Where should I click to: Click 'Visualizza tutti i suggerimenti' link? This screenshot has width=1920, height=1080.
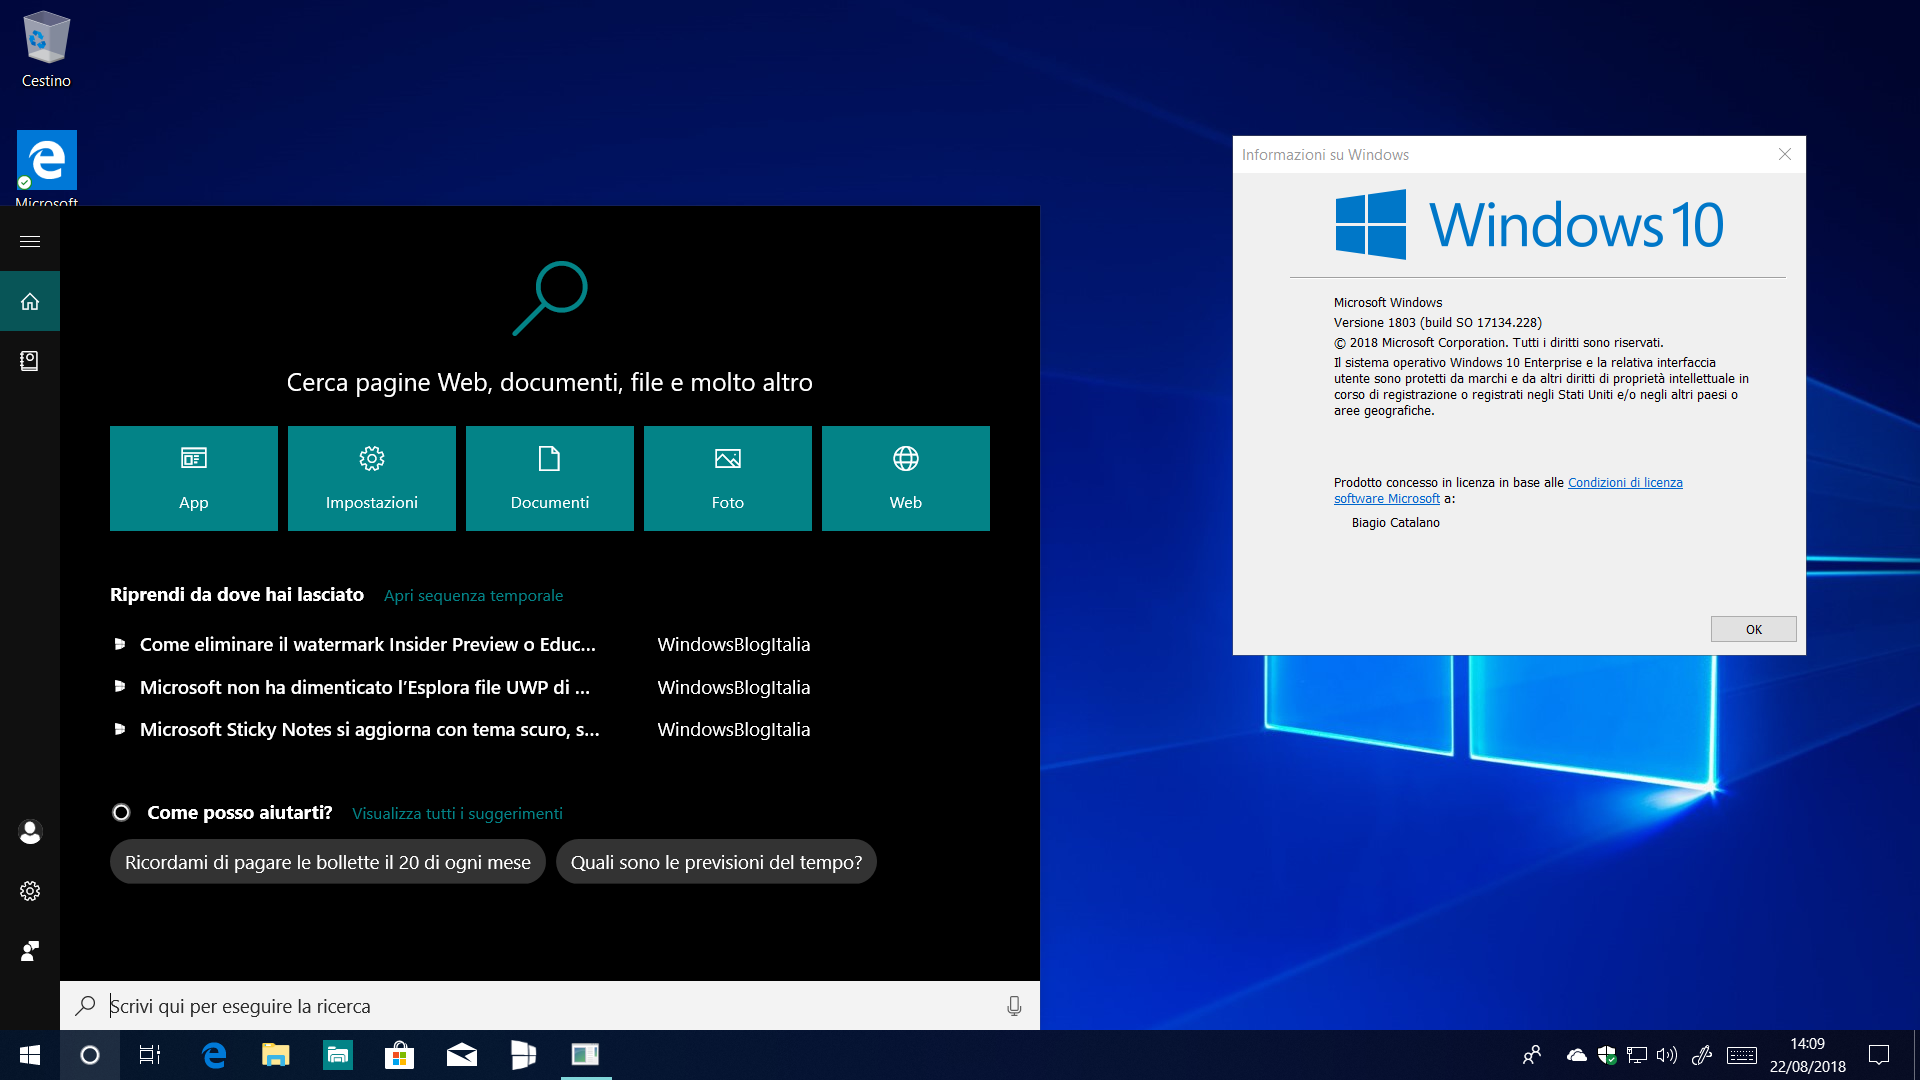coord(457,814)
